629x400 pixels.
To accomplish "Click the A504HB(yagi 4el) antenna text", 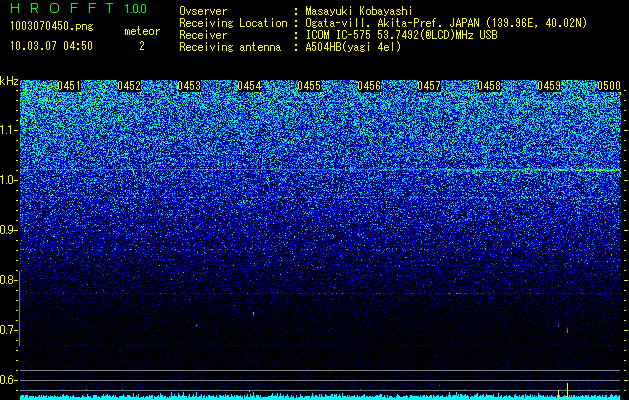I will (x=353, y=47).
